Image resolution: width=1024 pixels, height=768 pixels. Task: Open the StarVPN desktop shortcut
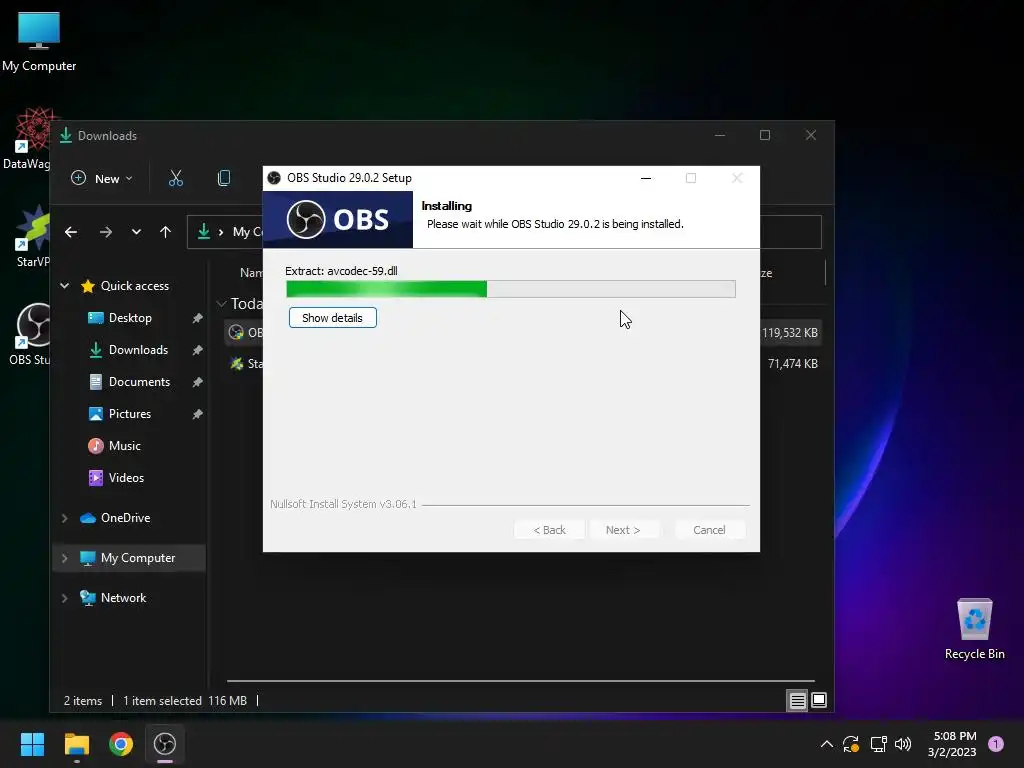[33, 236]
